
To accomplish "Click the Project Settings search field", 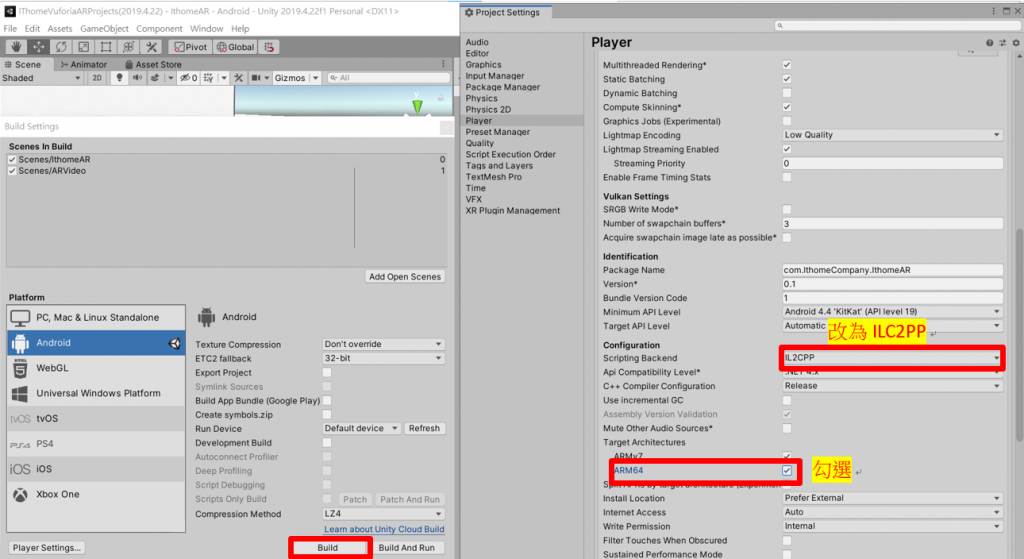I will (x=896, y=25).
